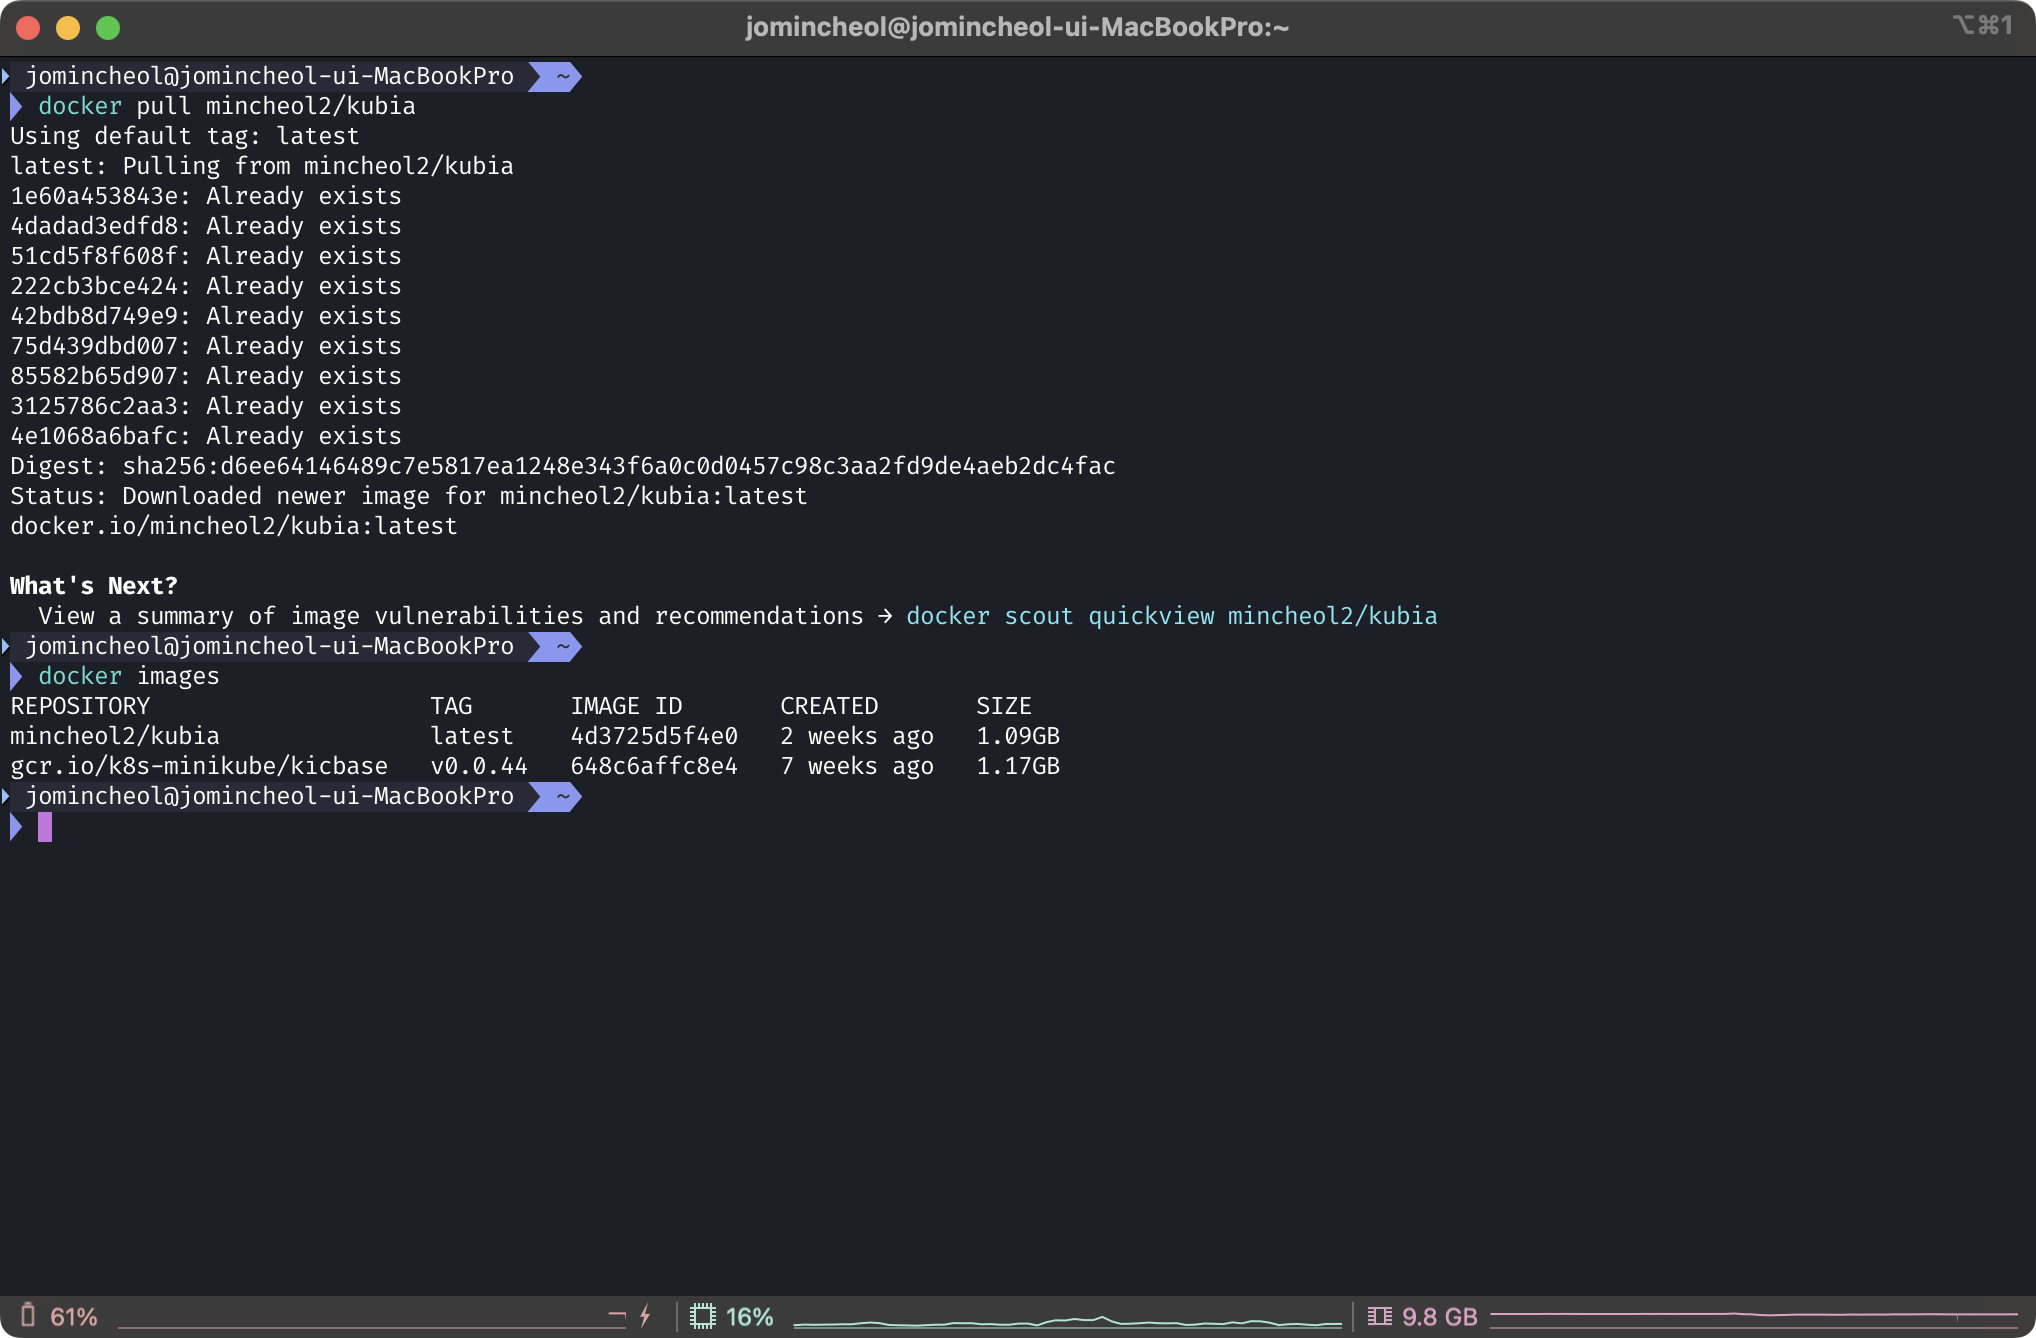2036x1338 pixels.
Task: Click the green zoom window button
Action: point(108,28)
